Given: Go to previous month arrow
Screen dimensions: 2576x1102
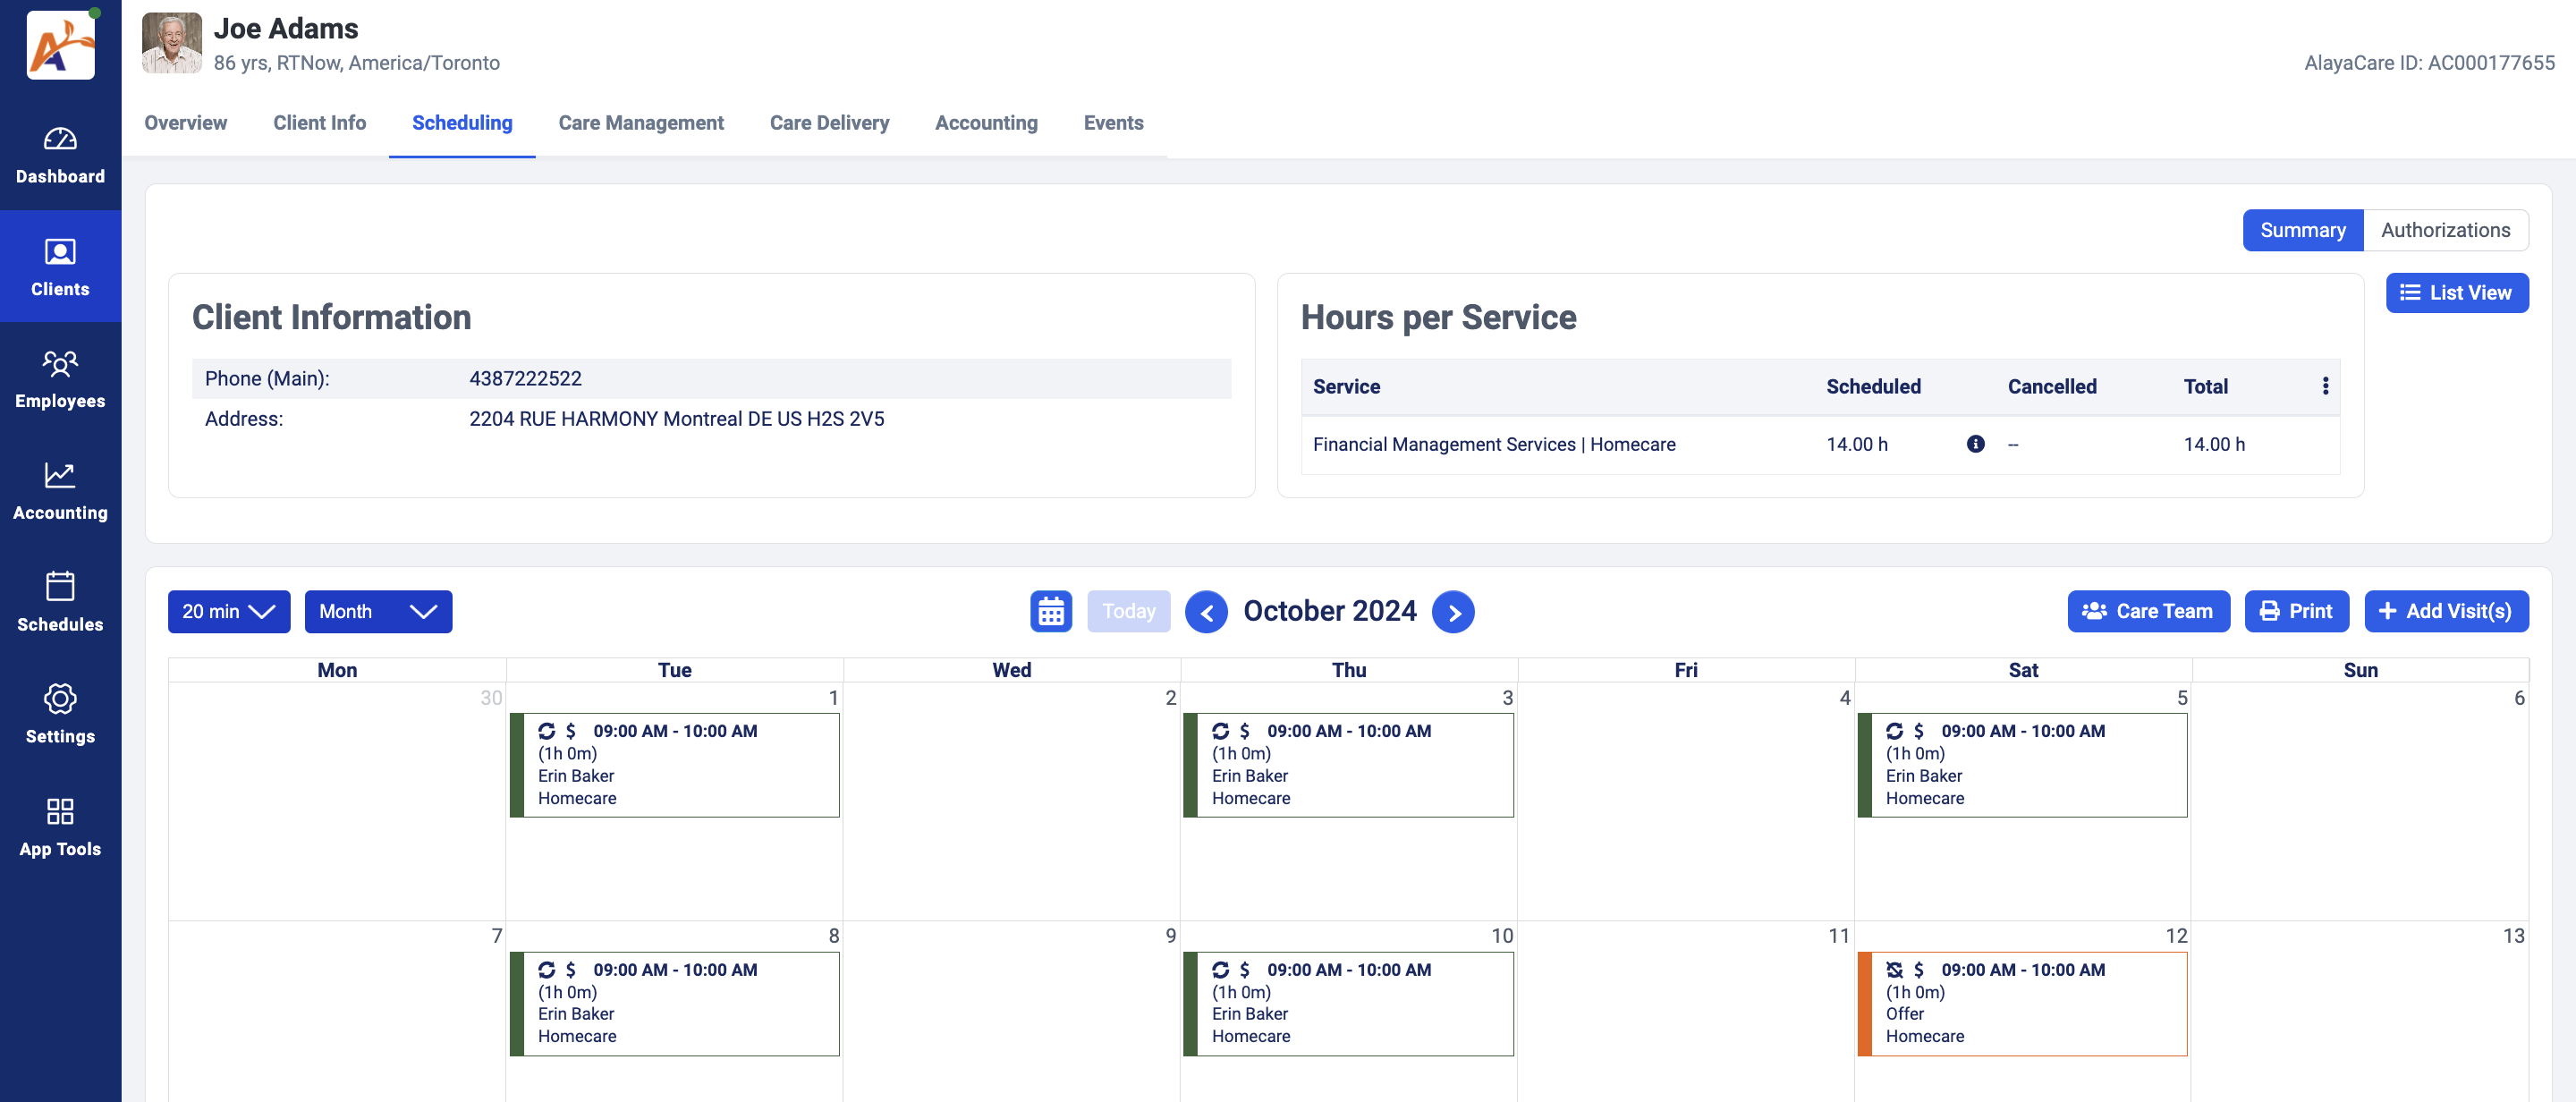Looking at the screenshot, I should click(1206, 612).
